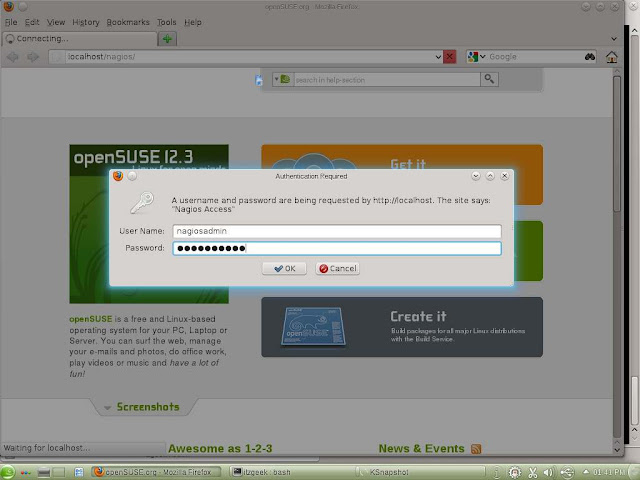Select the Connecting... tab
Image resolution: width=640 pixels, height=480 pixels.
(x=80, y=38)
